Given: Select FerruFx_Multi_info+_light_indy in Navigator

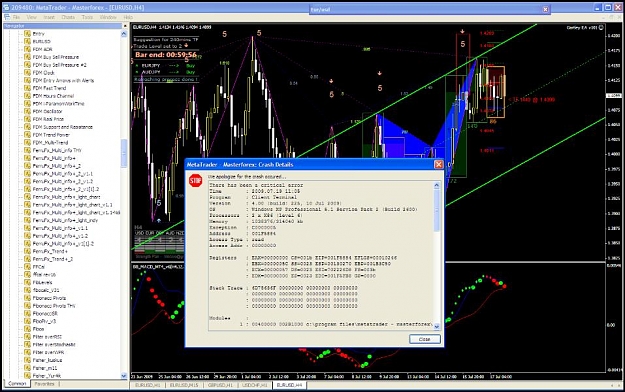Looking at the screenshot, I should (x=65, y=221).
